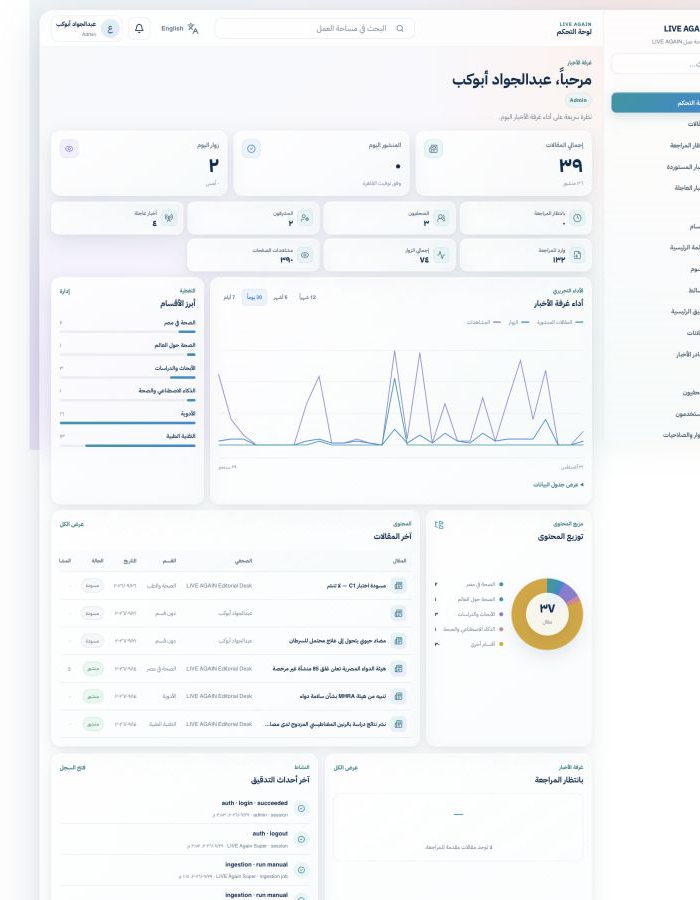The height and width of the screenshot is (900, 700).
Task: Toggle المشاهدات chart legend series
Action: click(484, 323)
